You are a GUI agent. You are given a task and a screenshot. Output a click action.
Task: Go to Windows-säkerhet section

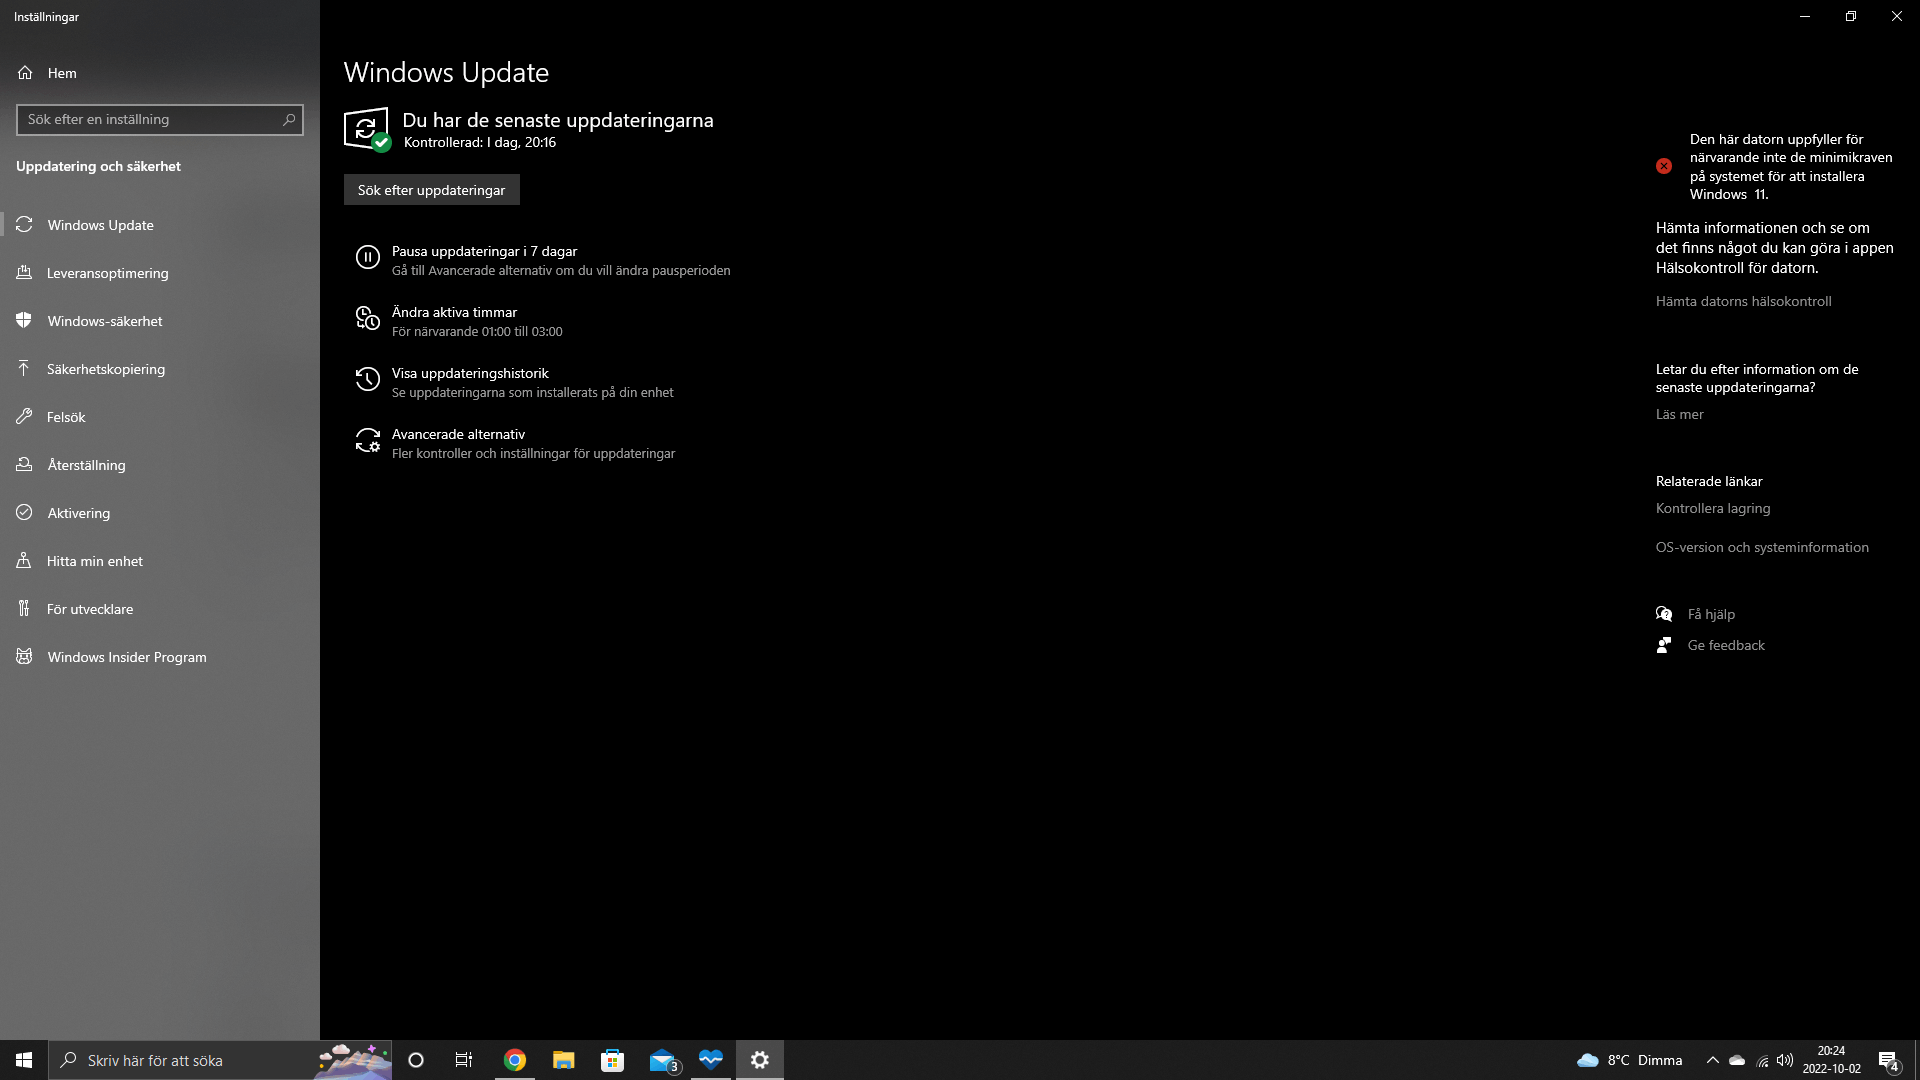click(160, 321)
